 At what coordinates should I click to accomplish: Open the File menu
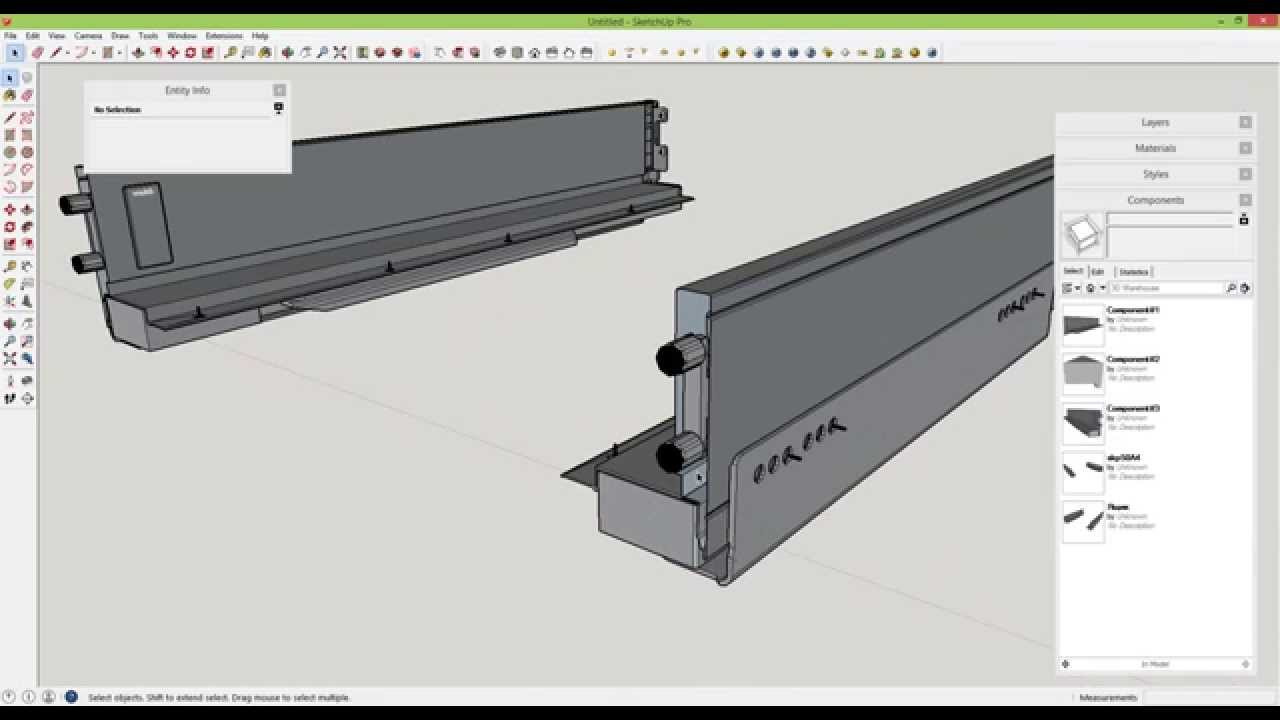click(x=11, y=36)
